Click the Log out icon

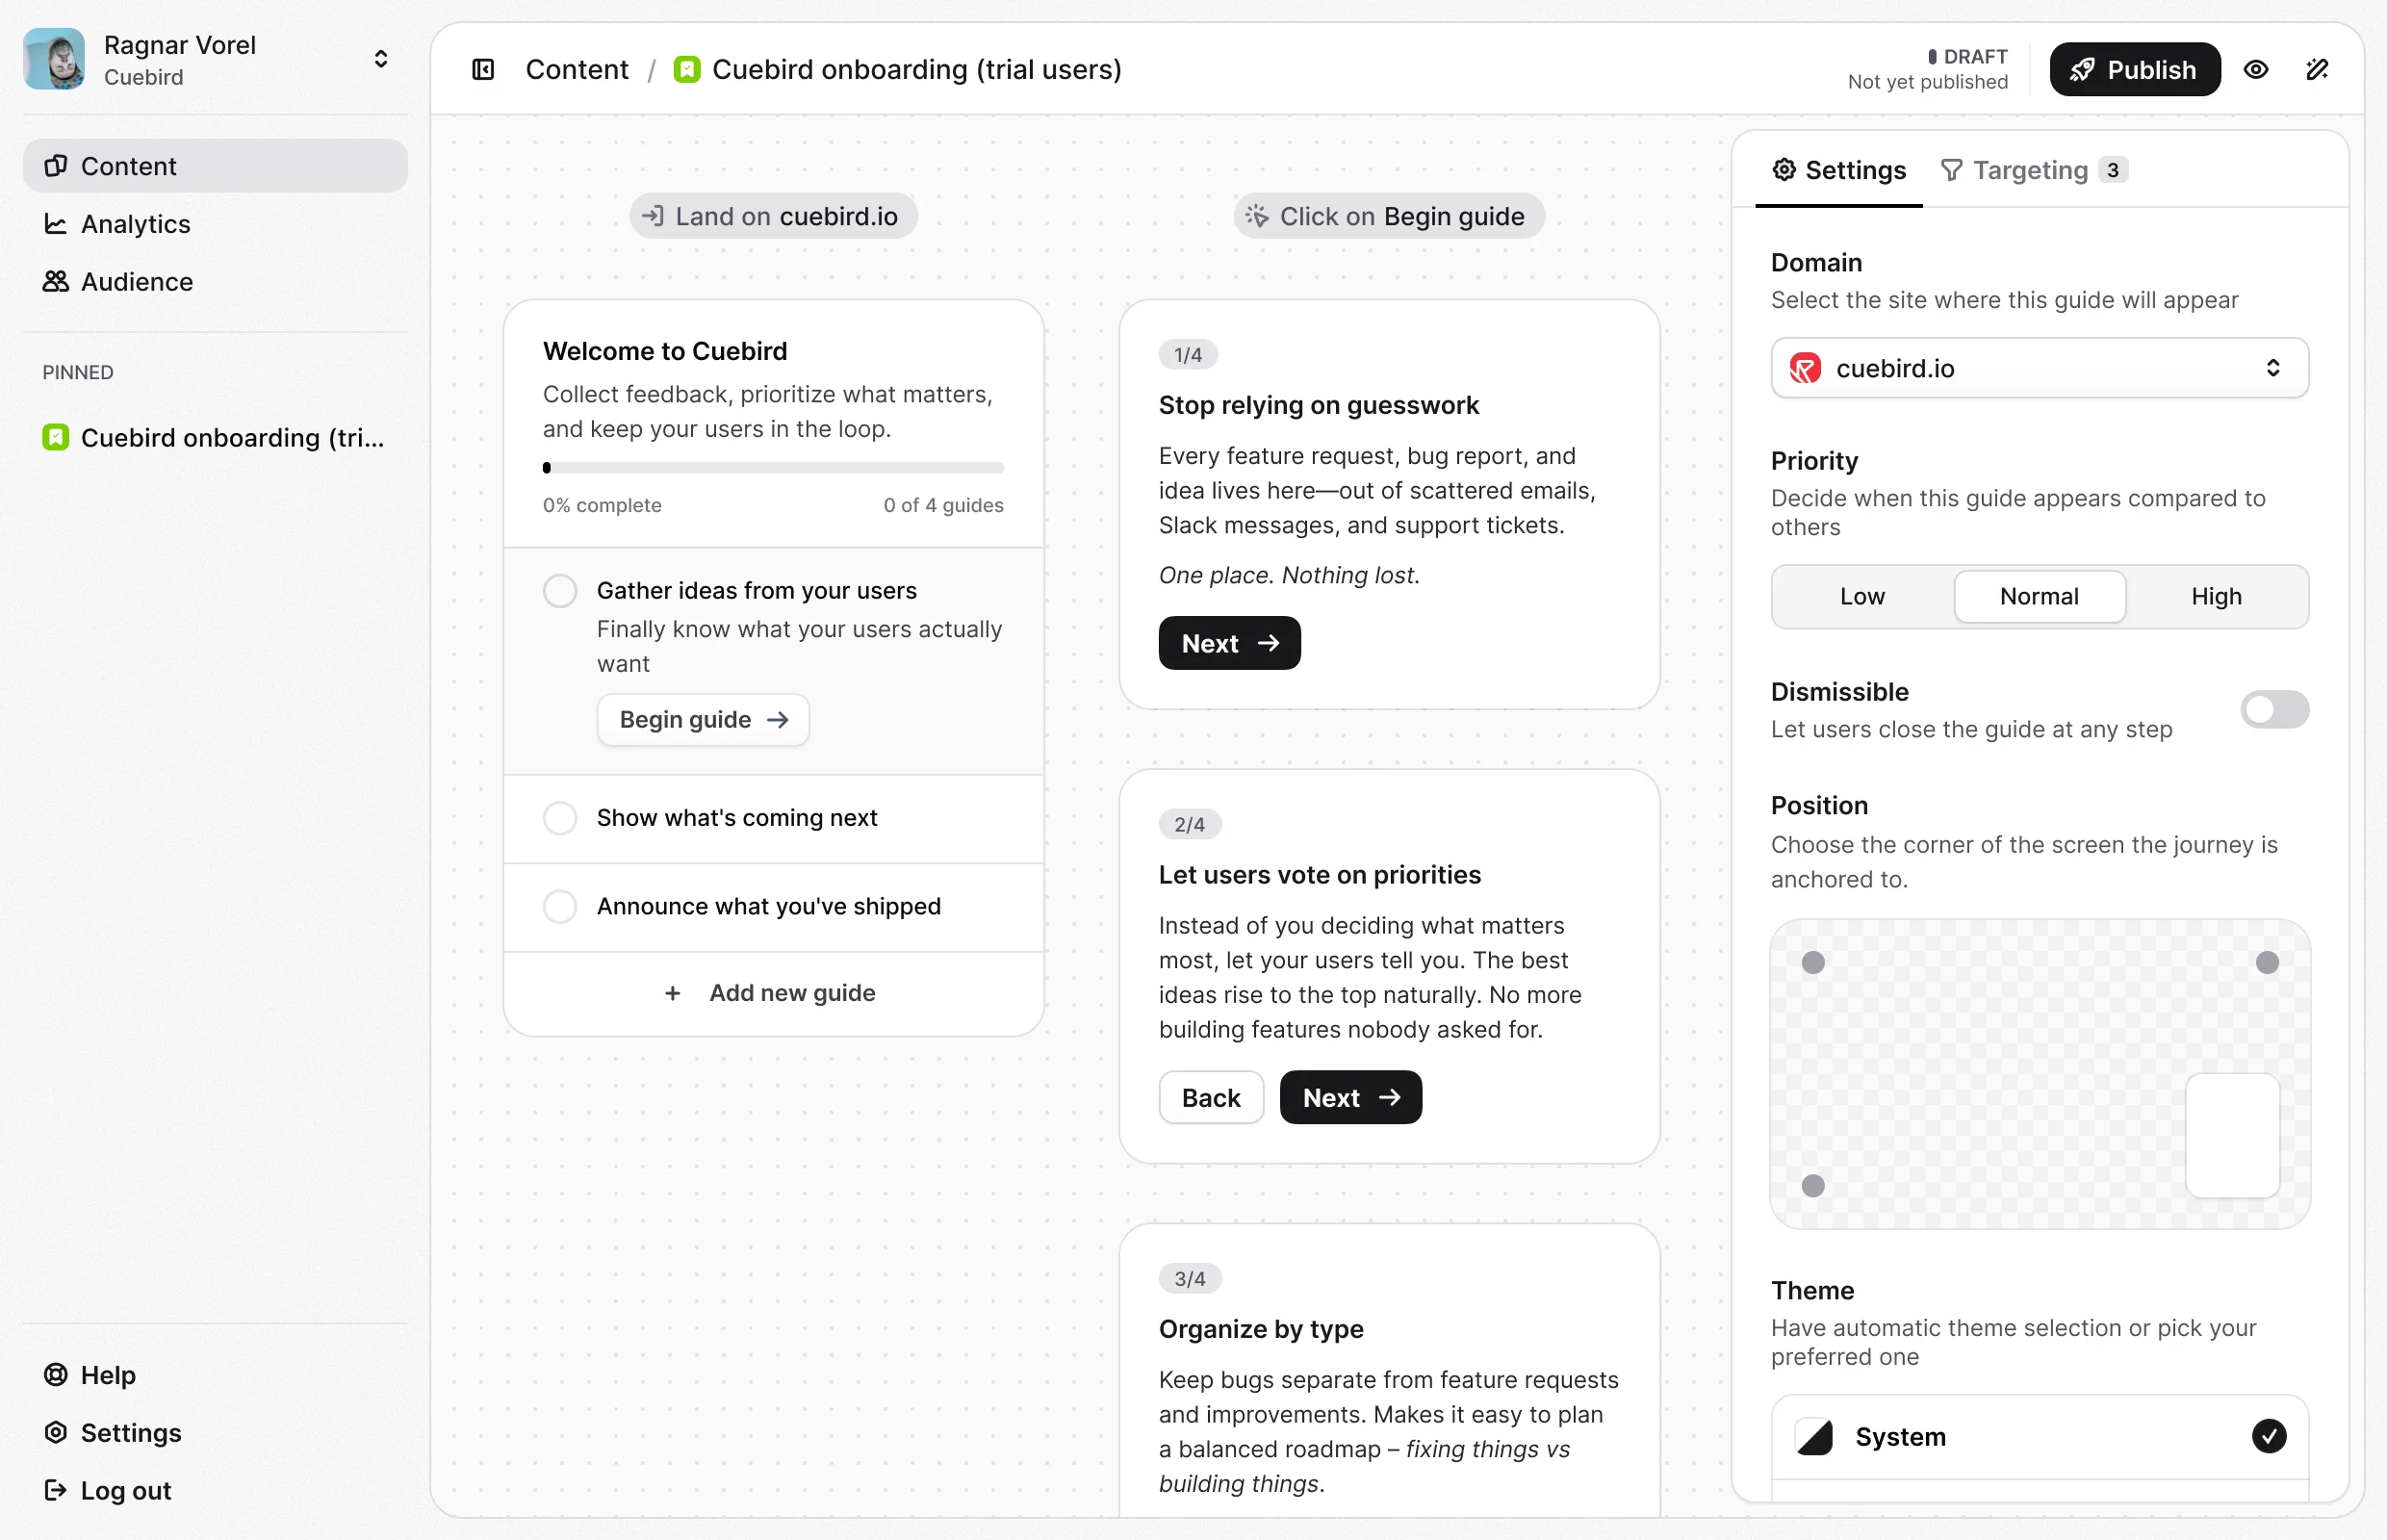[55, 1490]
